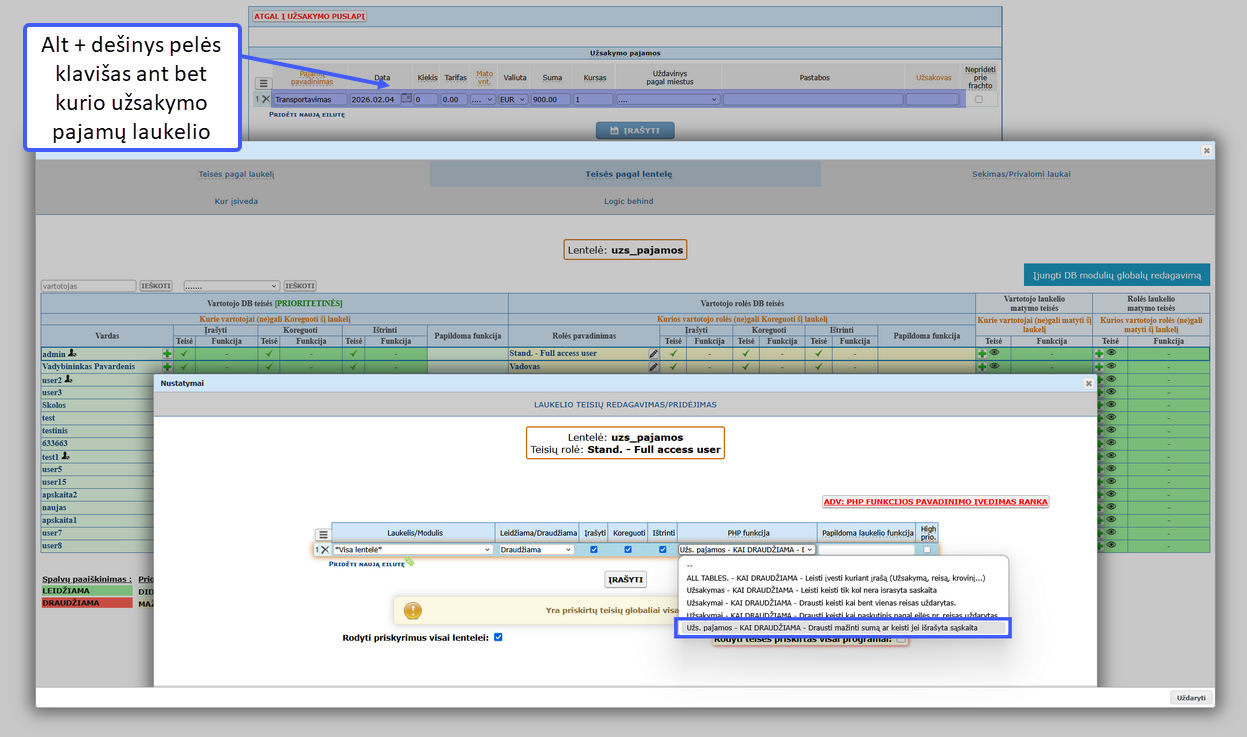Click Įjungti DB modulių globalų redagavimą button

(1117, 275)
